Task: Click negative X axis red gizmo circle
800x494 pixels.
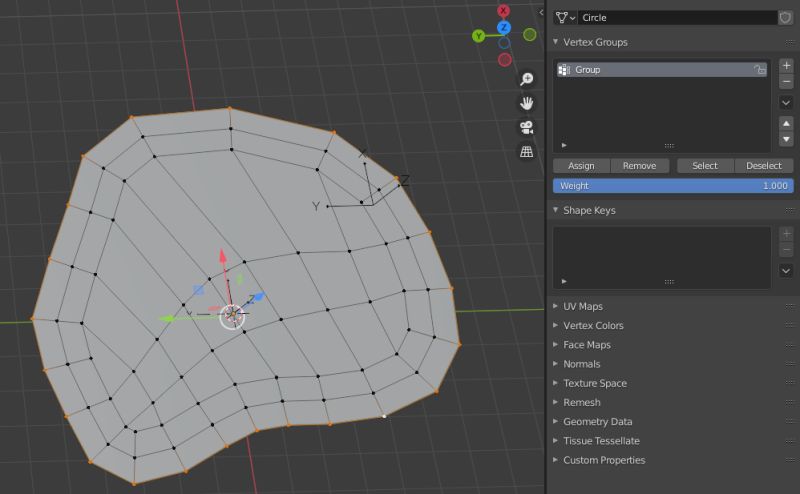Action: coord(505,60)
